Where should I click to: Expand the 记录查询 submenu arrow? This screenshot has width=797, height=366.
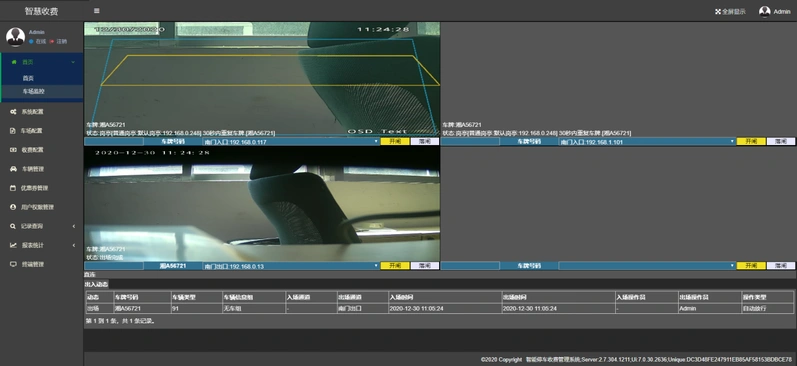coord(74,226)
